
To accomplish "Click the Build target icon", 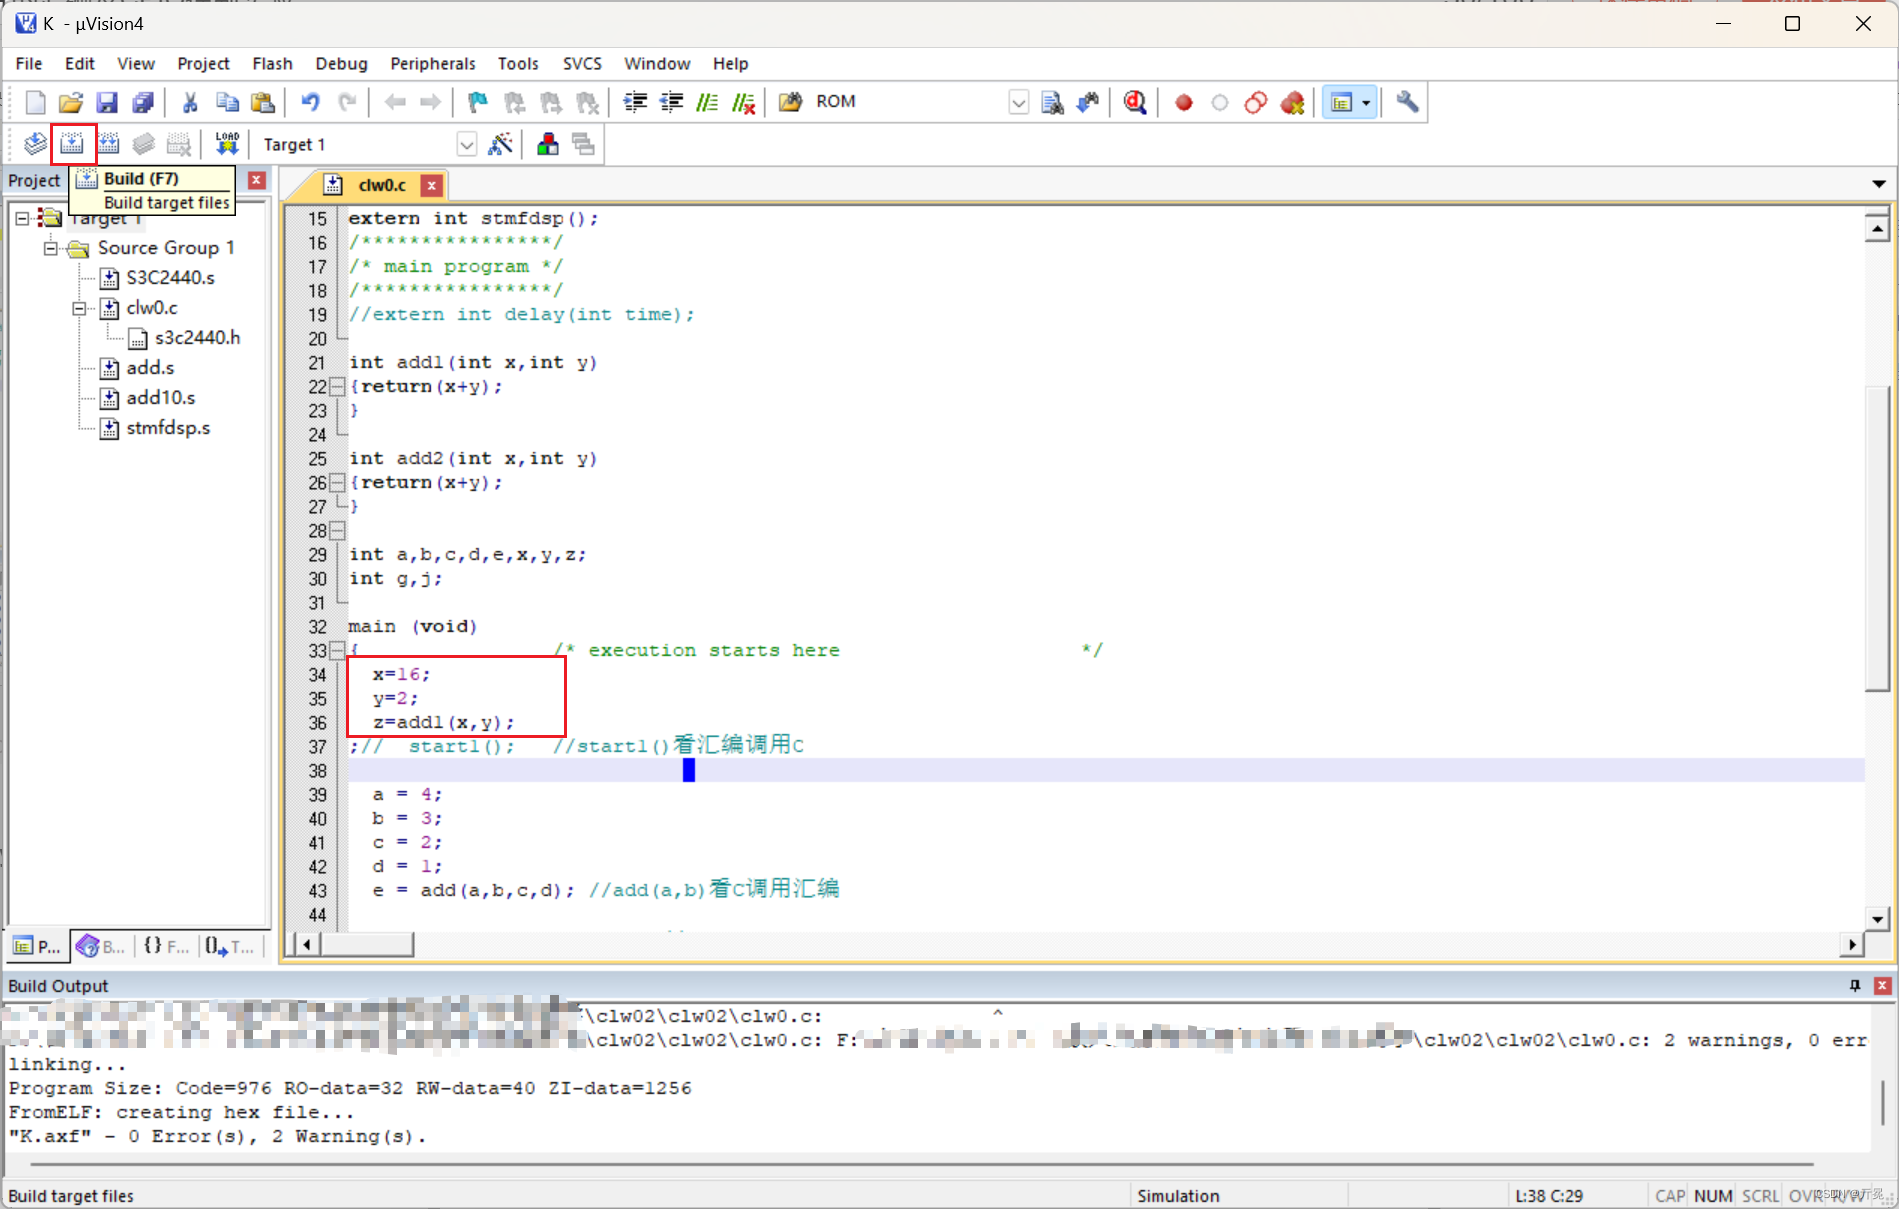I will click(72, 144).
